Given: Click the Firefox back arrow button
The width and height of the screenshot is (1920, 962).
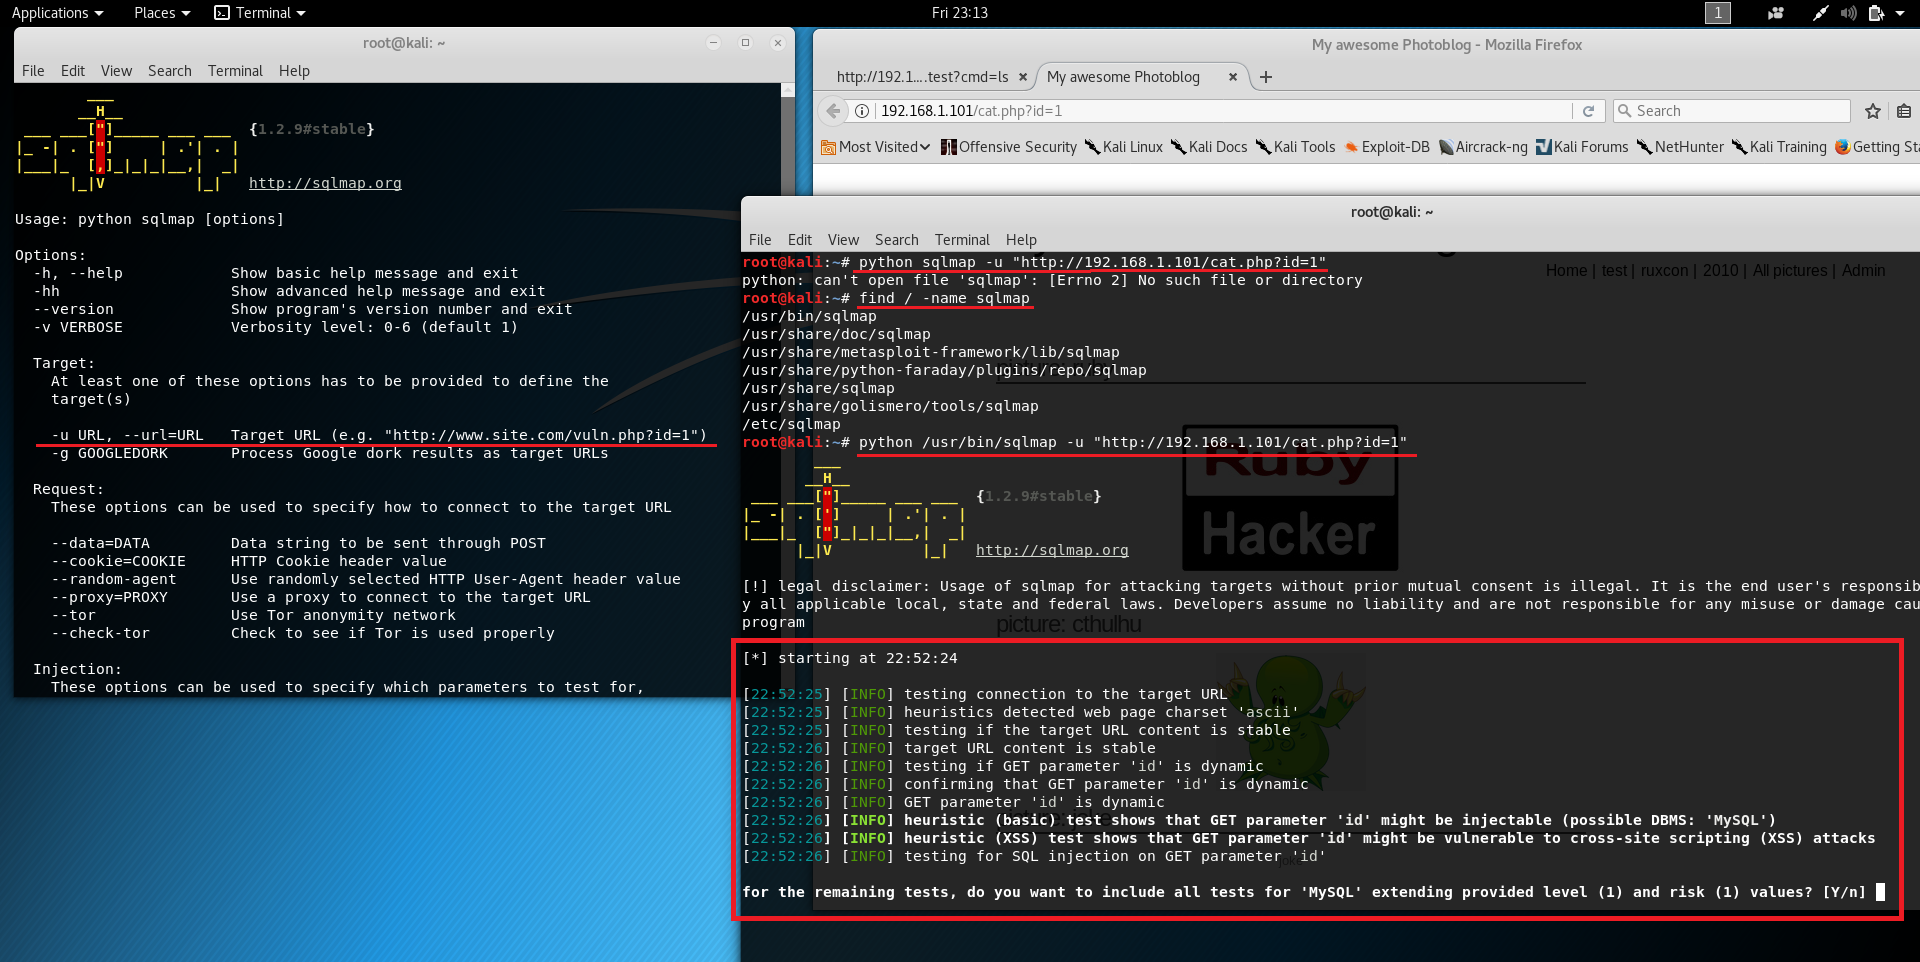Looking at the screenshot, I should pos(832,111).
